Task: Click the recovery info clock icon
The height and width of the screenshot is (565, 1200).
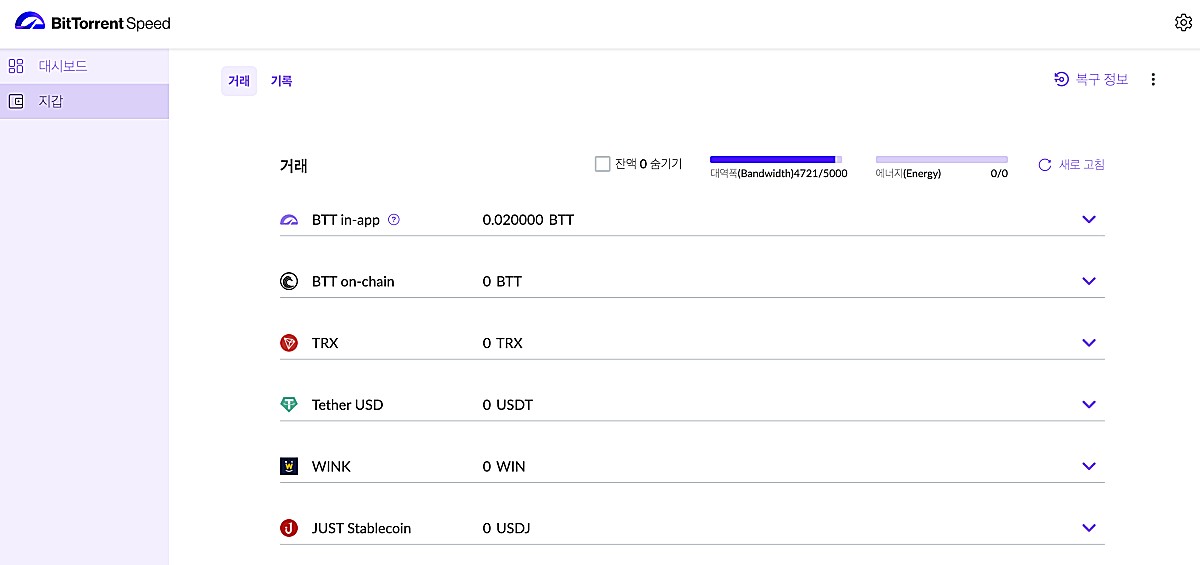Action: point(1062,79)
